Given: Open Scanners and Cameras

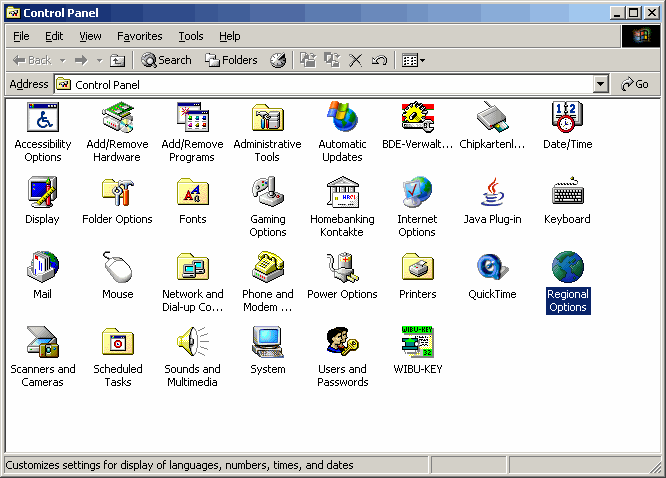Looking at the screenshot, I should pyautogui.click(x=42, y=343).
